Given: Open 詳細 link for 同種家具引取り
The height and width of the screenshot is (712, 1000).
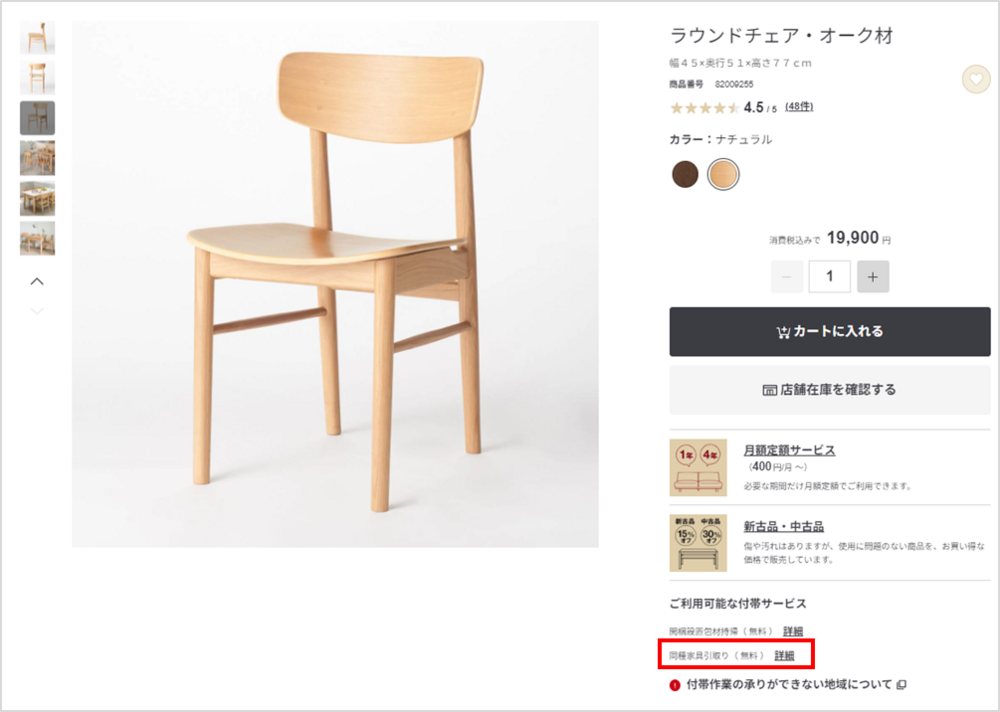Looking at the screenshot, I should click(784, 656).
